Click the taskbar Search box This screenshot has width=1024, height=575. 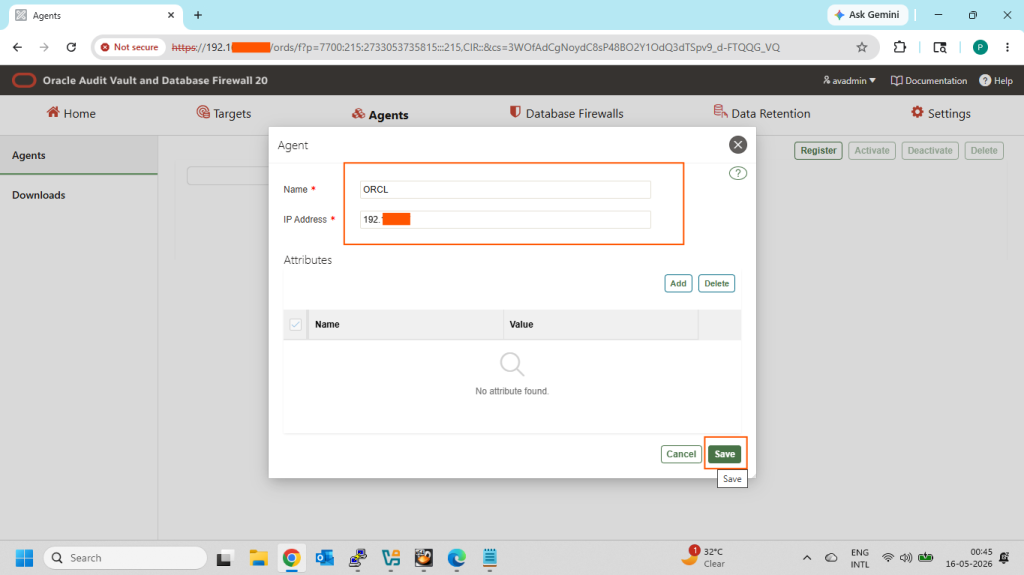(x=125, y=558)
